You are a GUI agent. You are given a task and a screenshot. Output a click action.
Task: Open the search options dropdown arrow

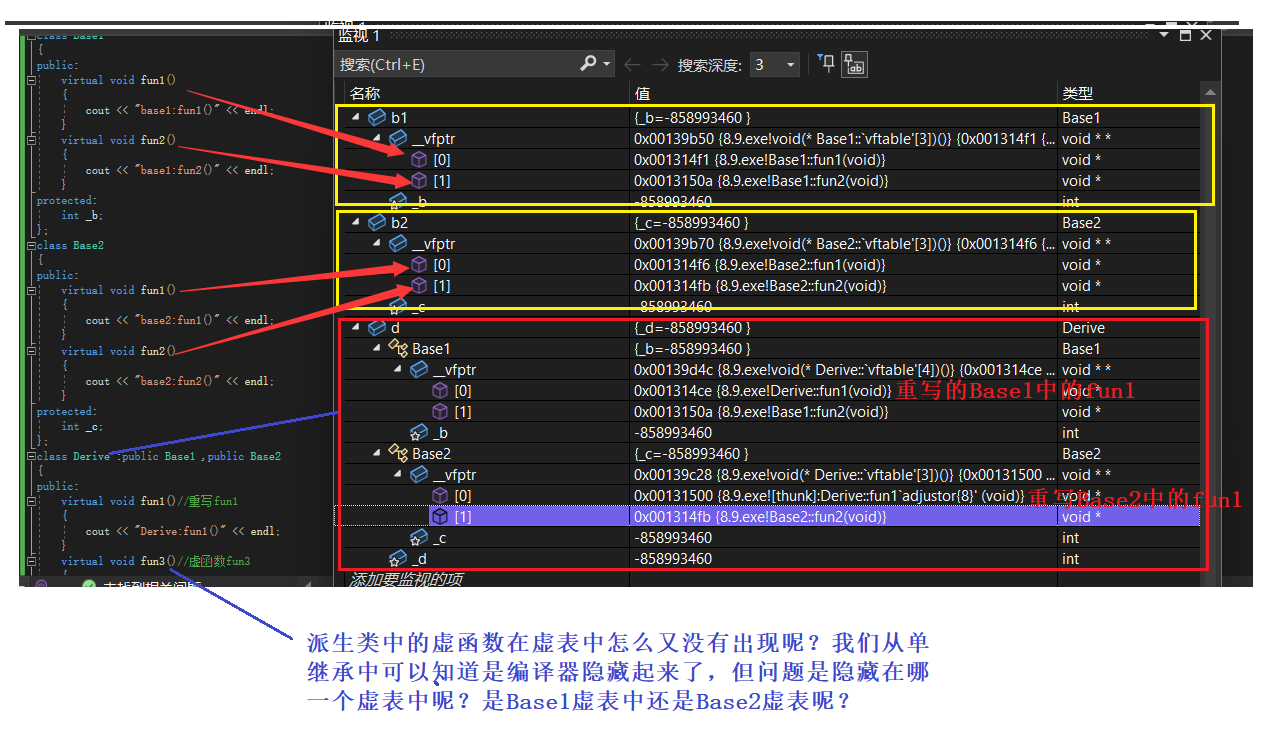click(606, 65)
